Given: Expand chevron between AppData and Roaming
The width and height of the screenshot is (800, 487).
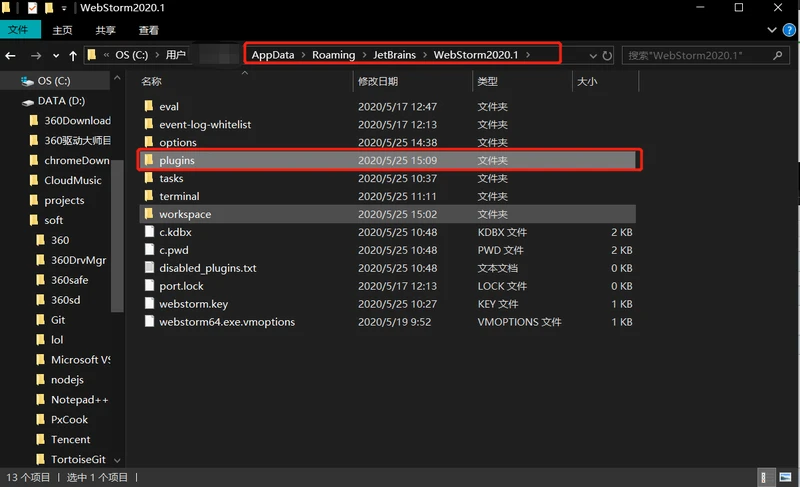Looking at the screenshot, I should [x=303, y=55].
